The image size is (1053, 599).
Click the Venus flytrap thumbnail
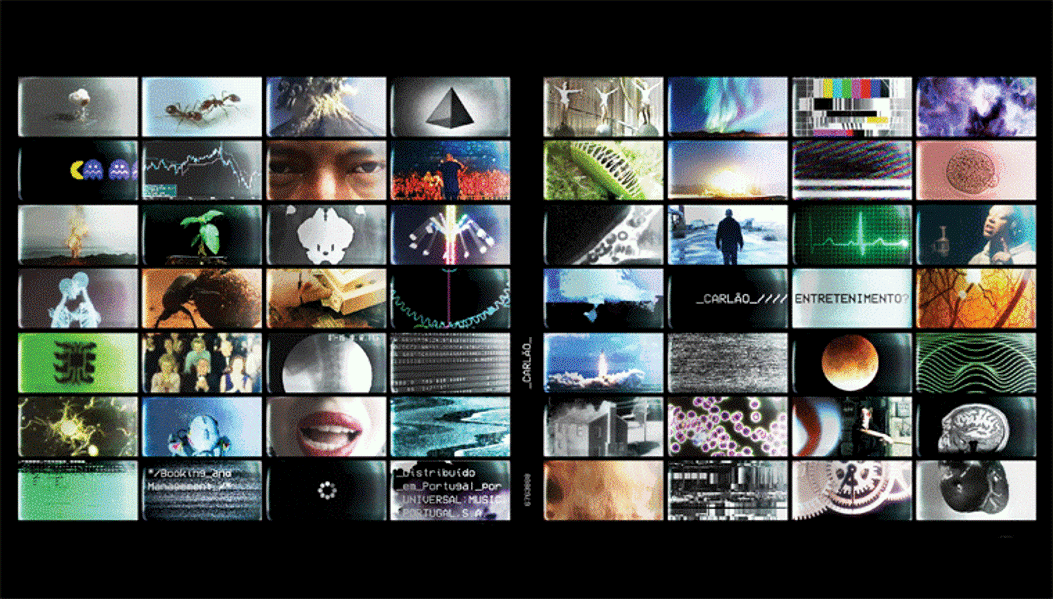coord(603,170)
